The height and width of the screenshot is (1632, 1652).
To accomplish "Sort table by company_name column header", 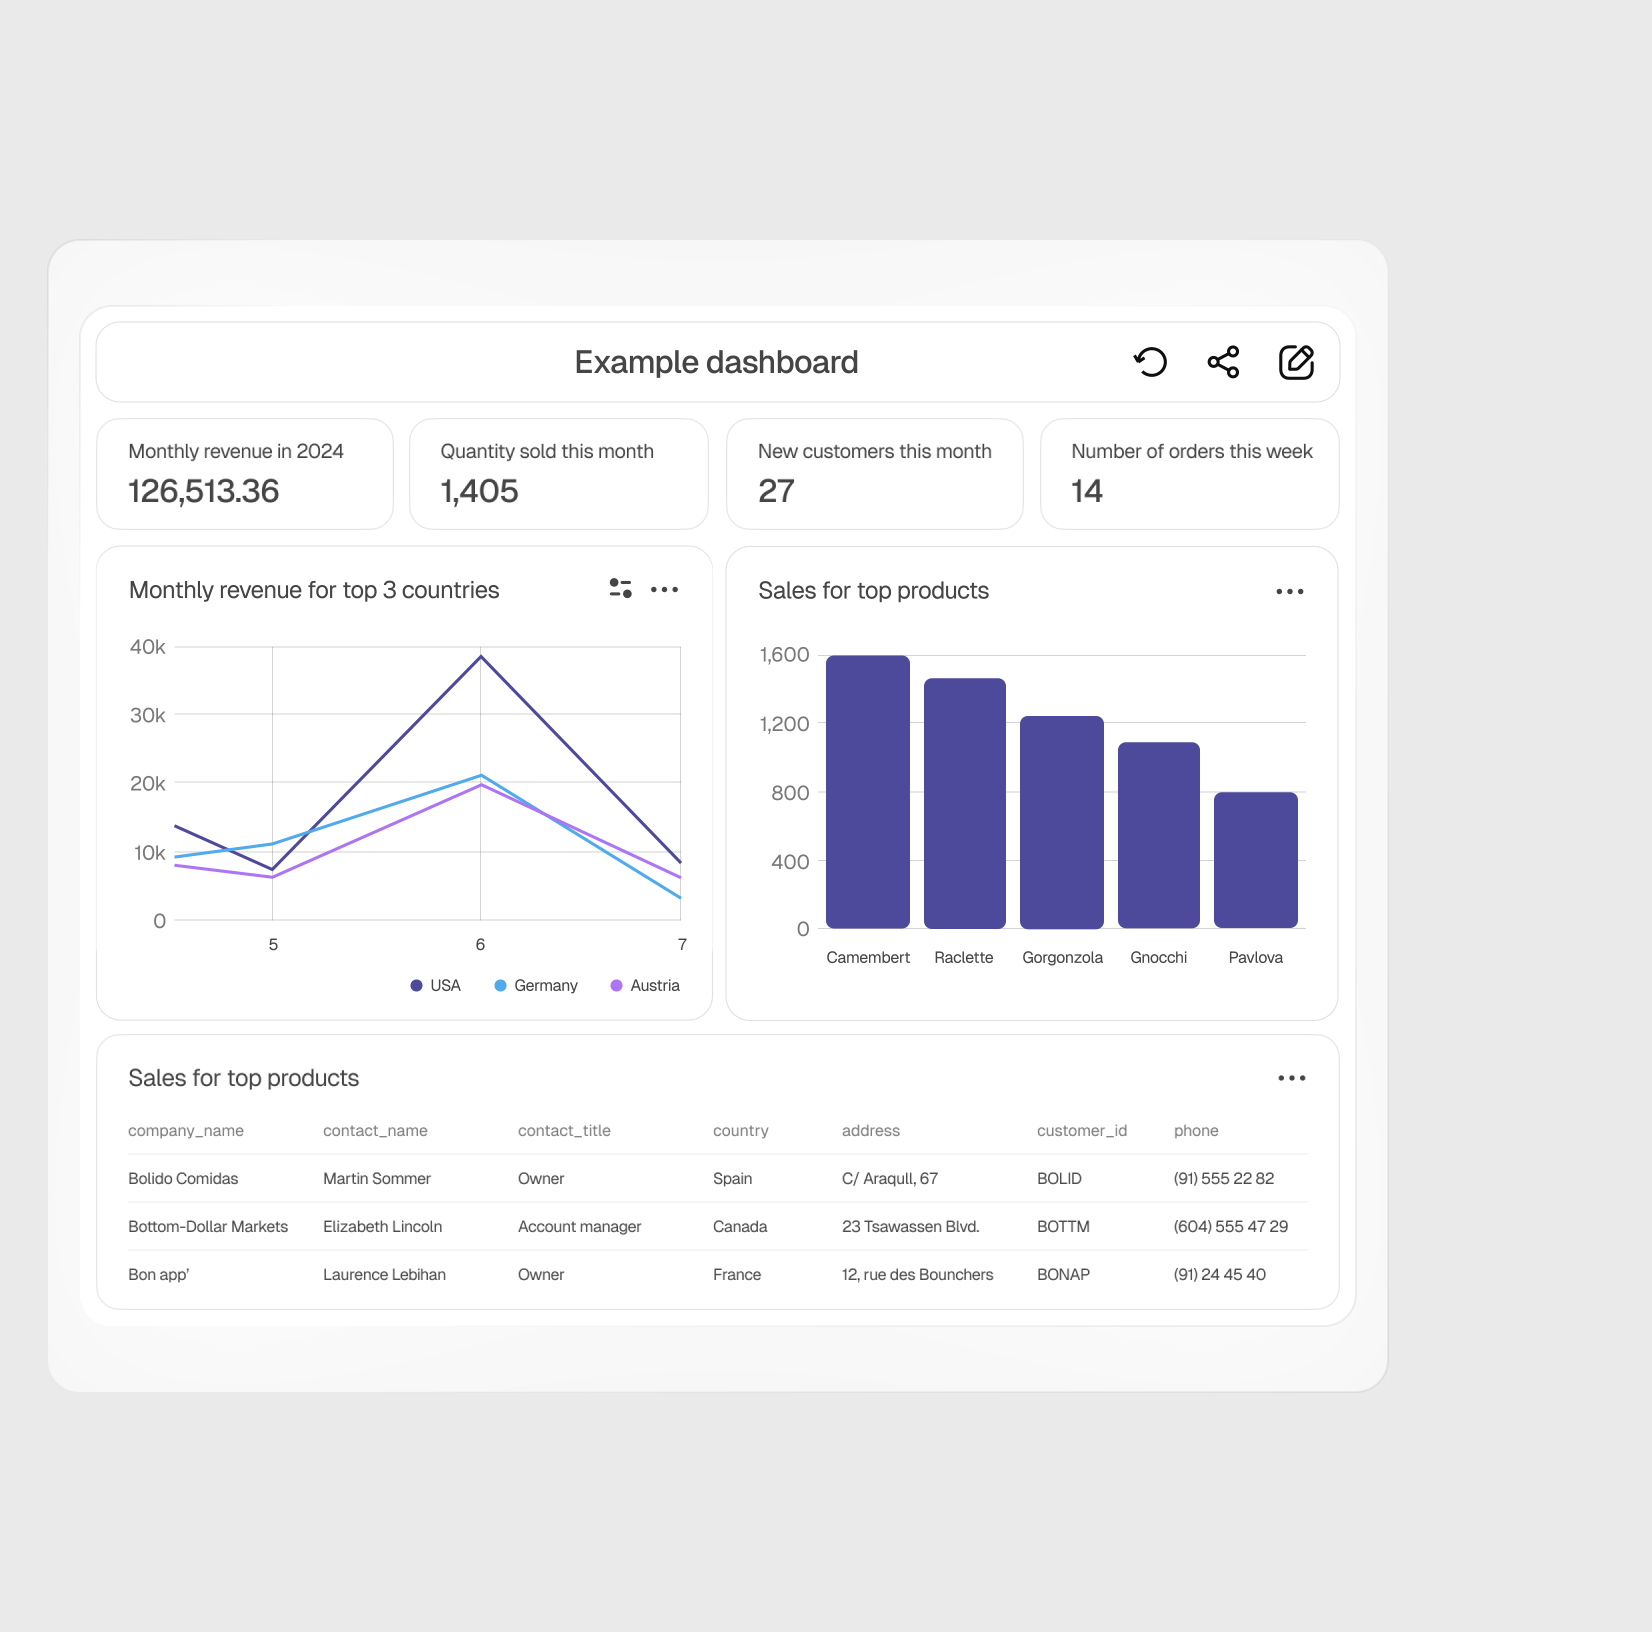I will pos(186,1131).
